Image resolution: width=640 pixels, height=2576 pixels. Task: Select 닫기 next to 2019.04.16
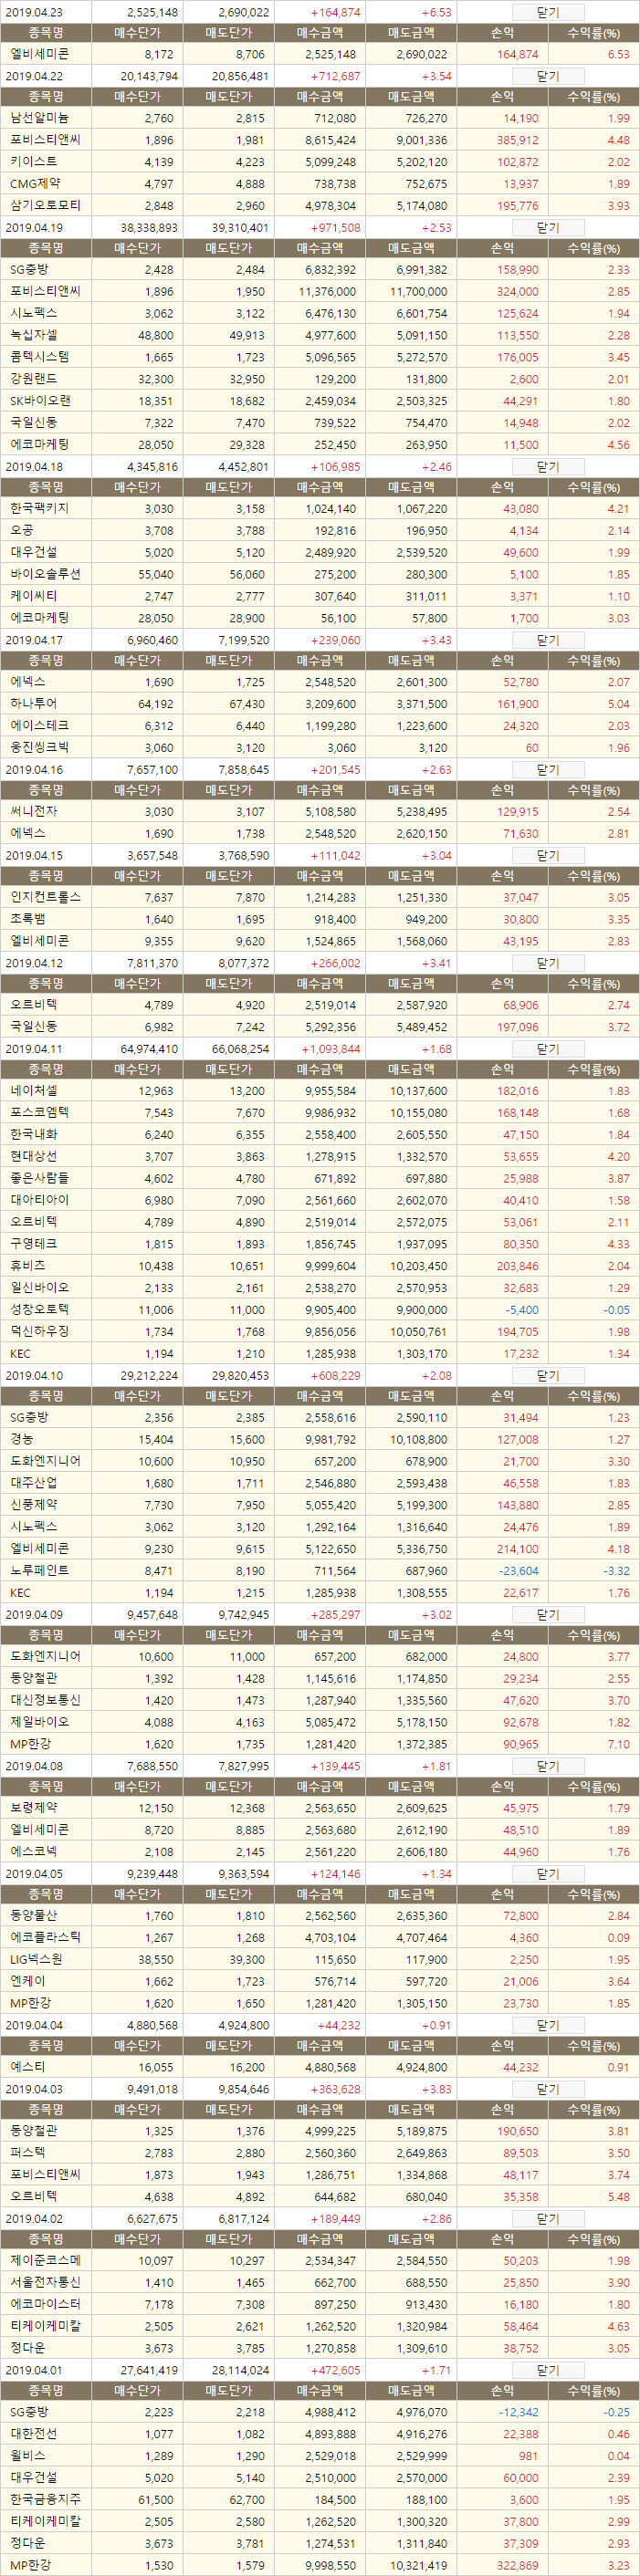click(548, 770)
